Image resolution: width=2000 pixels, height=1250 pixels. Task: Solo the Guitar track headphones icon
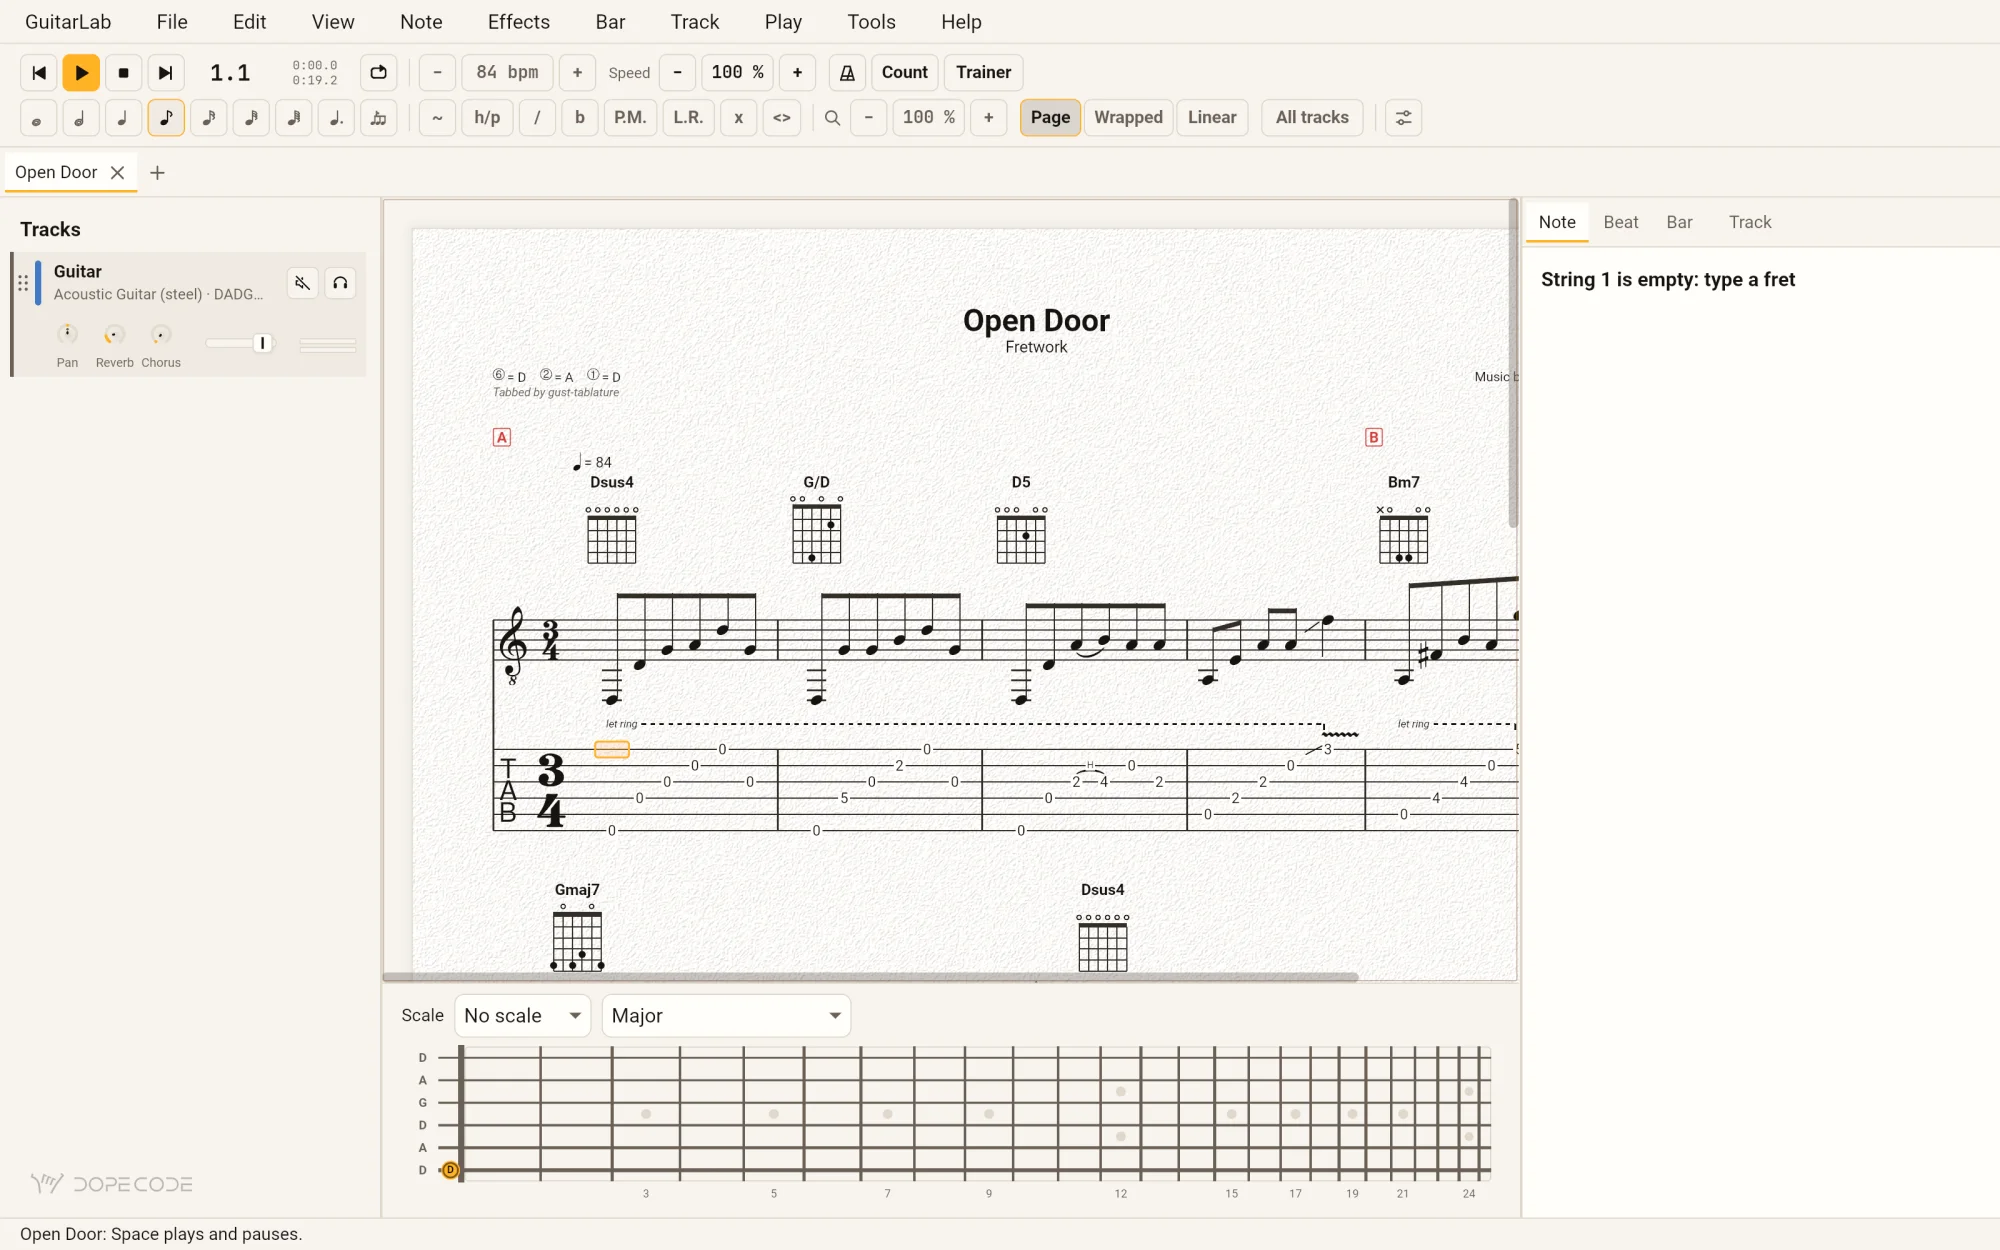[x=340, y=283]
